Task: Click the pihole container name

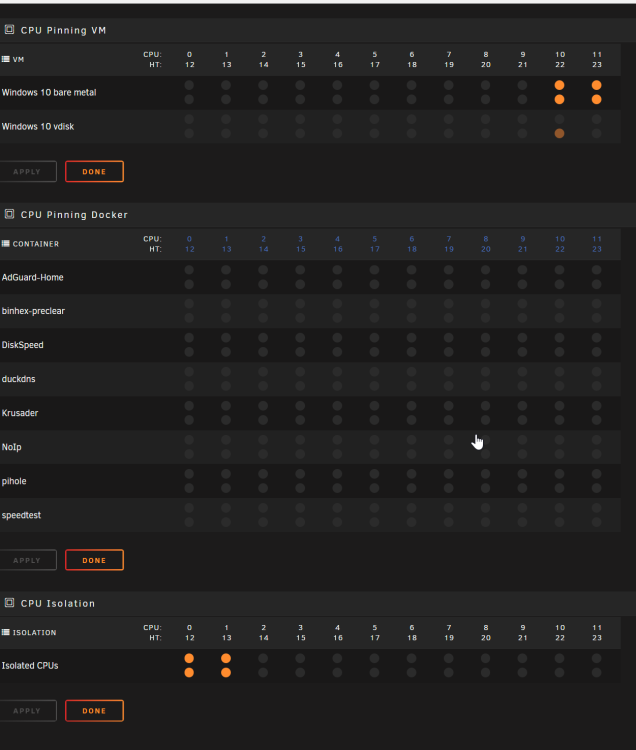Action: point(14,481)
